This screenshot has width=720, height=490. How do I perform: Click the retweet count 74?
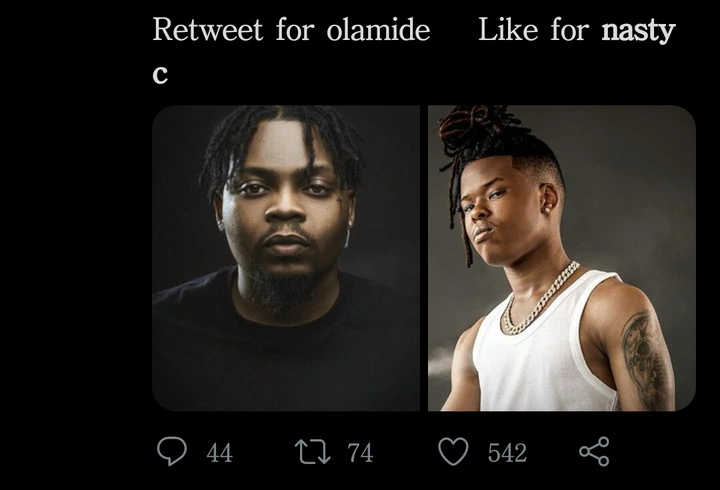[360, 453]
